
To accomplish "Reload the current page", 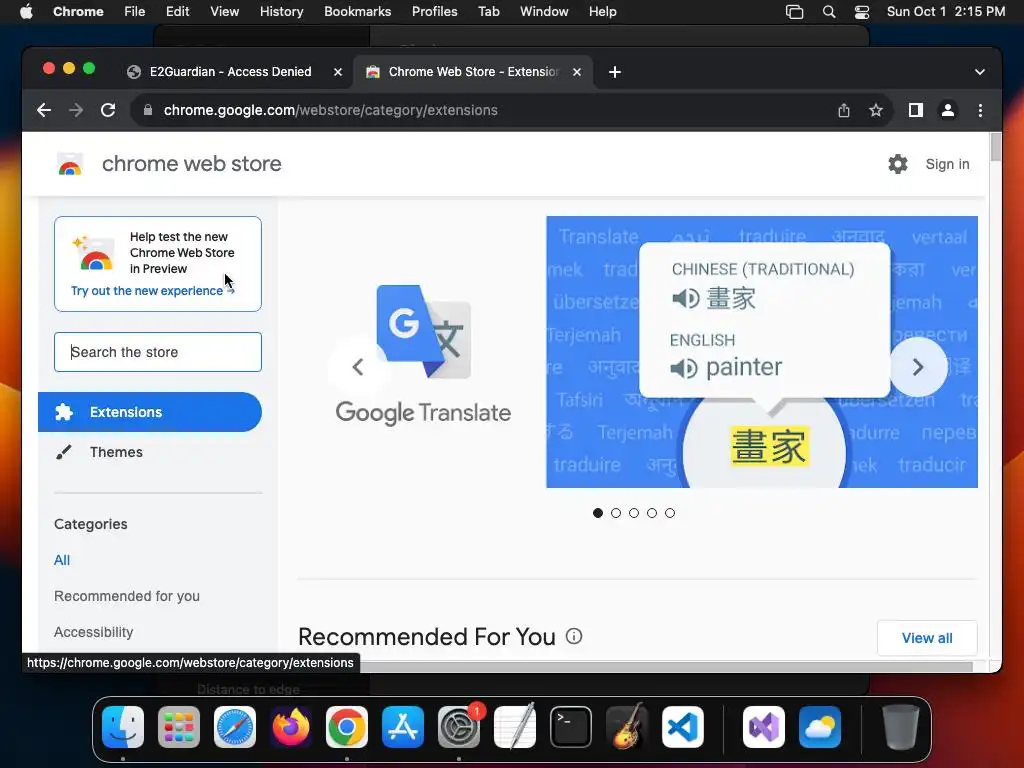I will [108, 110].
